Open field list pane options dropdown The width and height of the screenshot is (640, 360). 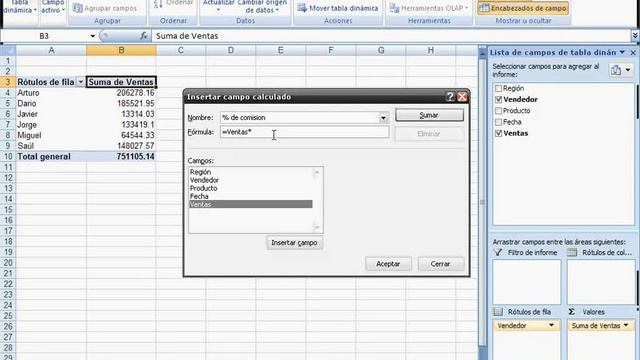(x=622, y=52)
